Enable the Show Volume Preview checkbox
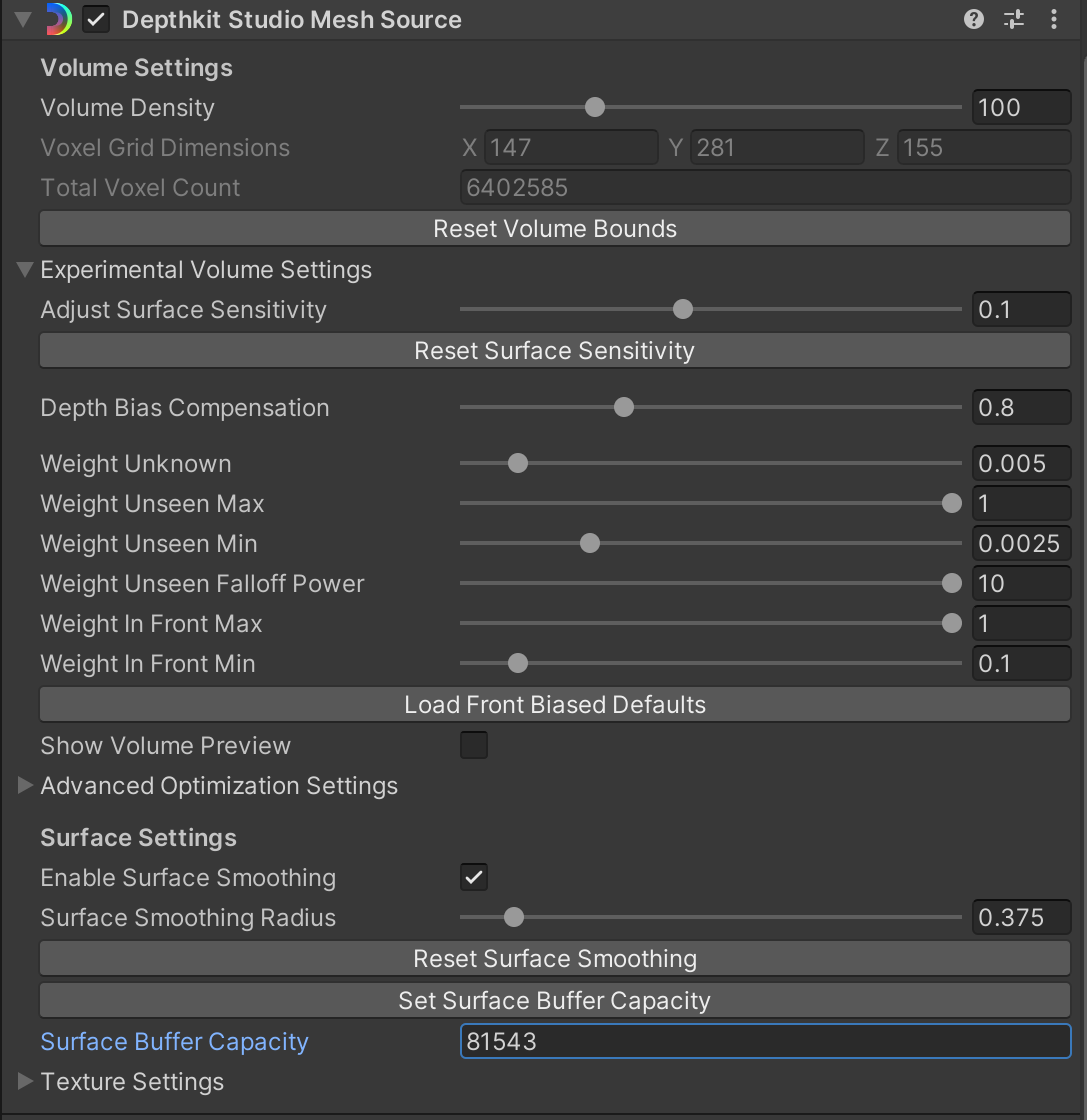Viewport: 1087px width, 1120px height. click(x=474, y=745)
